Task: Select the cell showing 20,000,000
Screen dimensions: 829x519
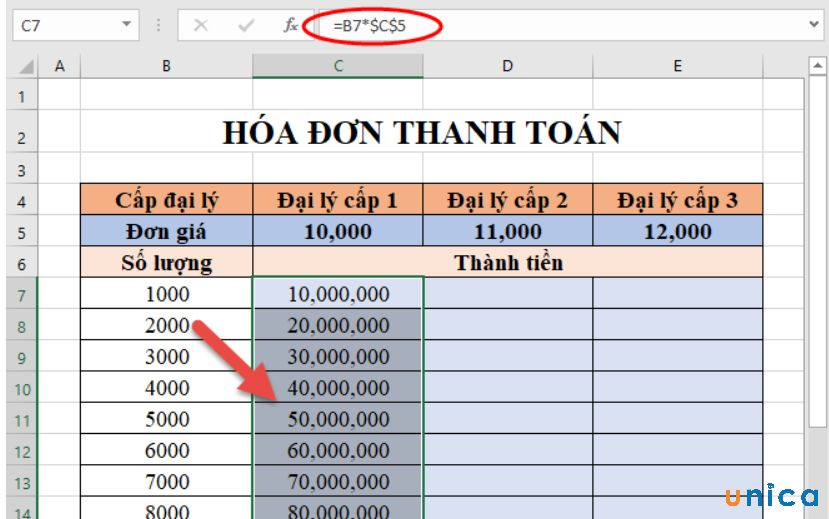Action: 338,325
